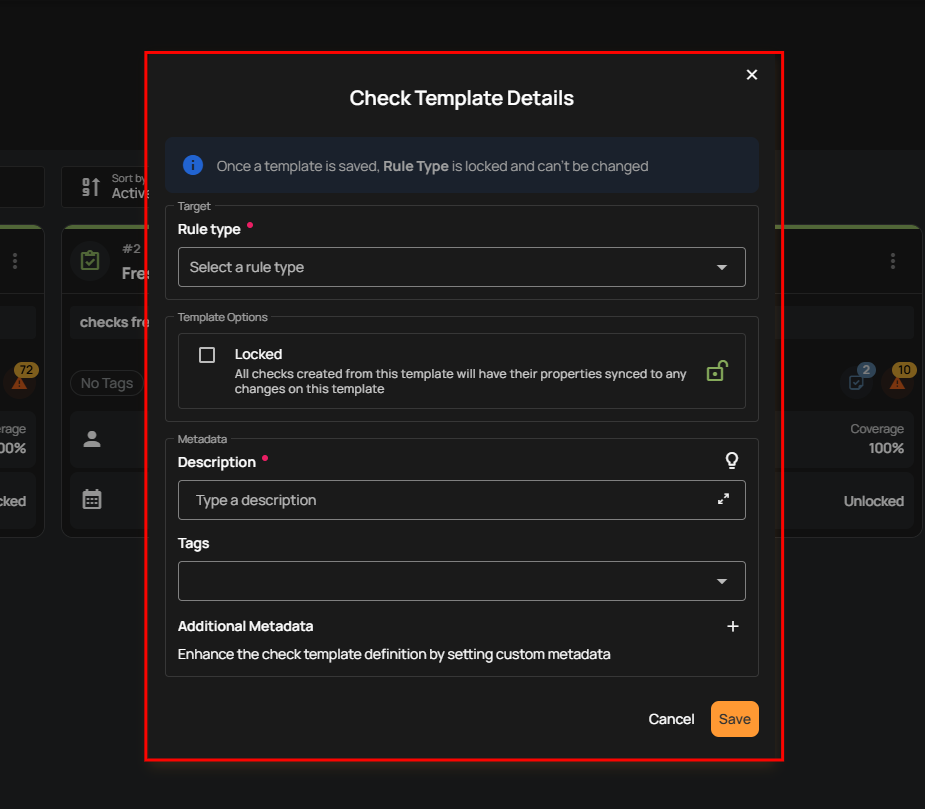The width and height of the screenshot is (925, 809).
Task: Click the orange Save button
Action: [x=735, y=719]
